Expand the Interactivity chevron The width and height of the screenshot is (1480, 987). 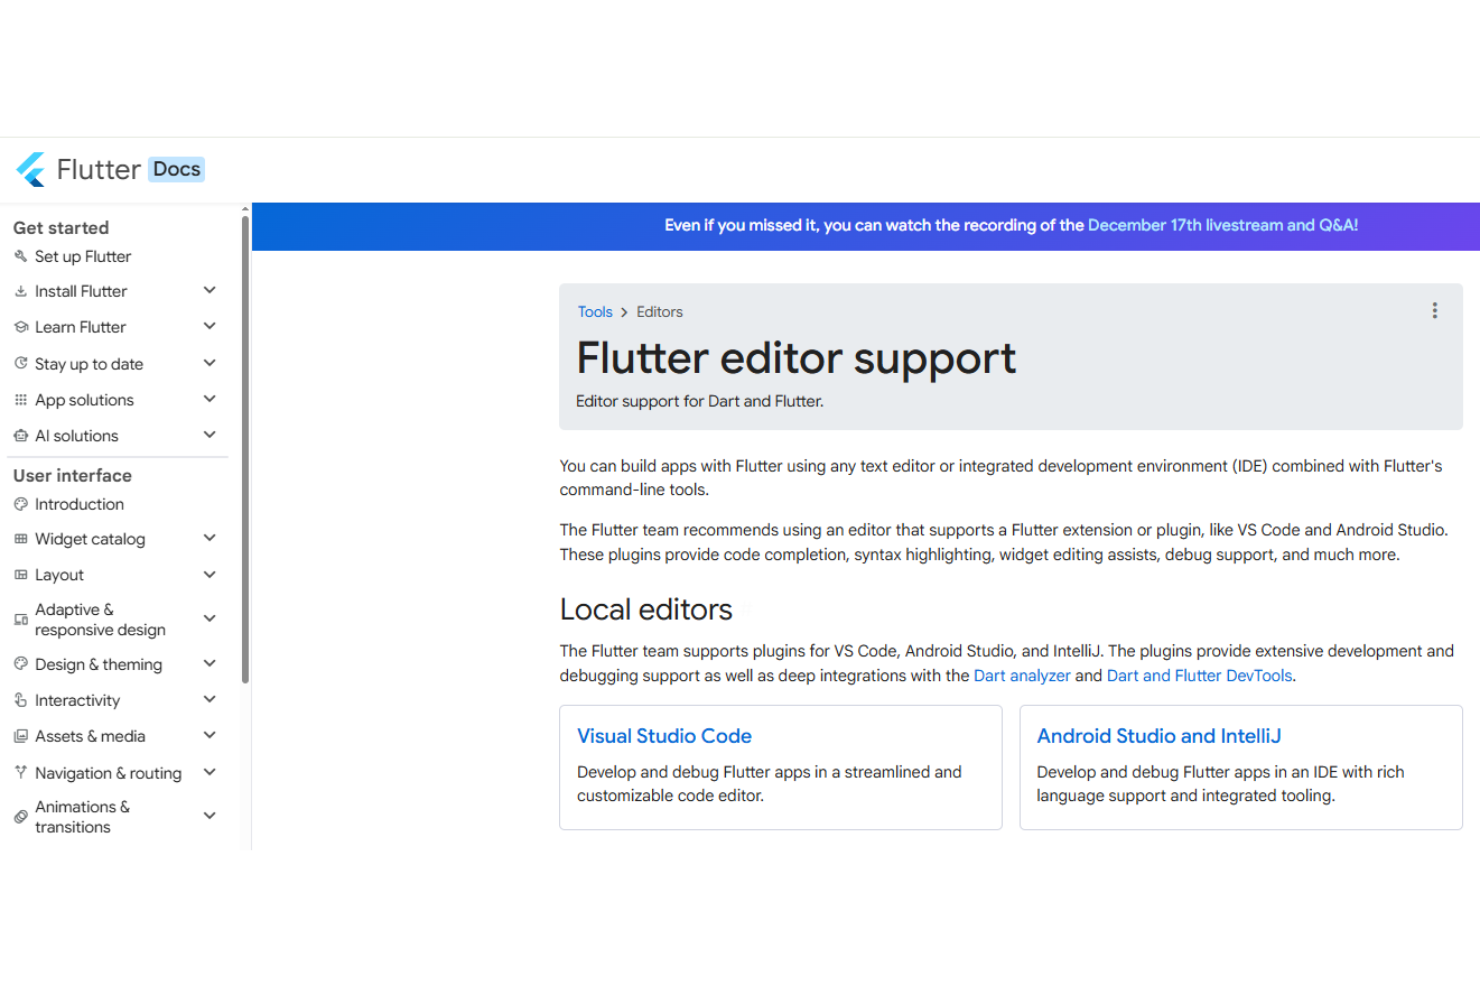coord(210,700)
